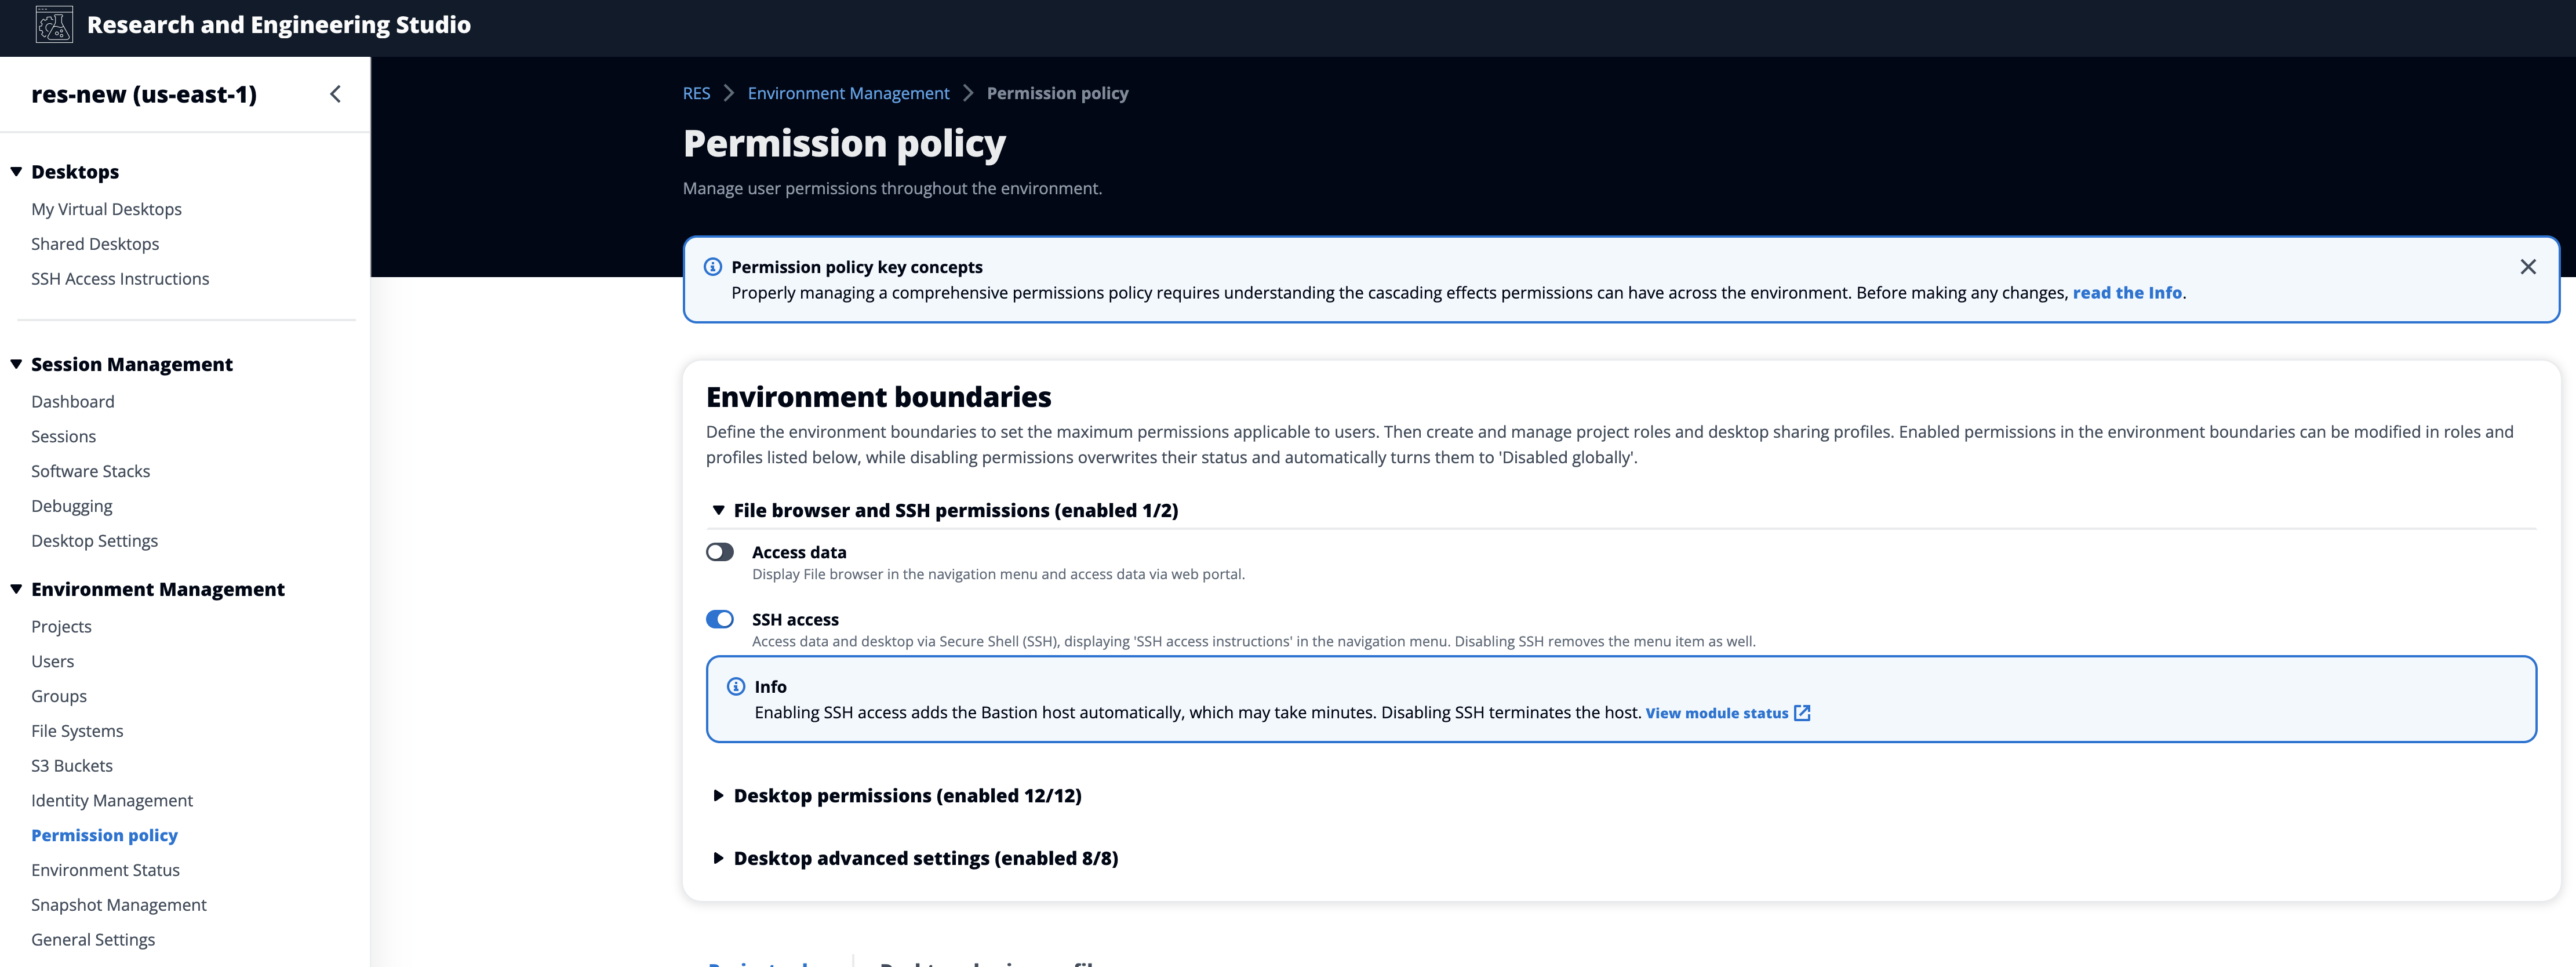Select Software Stacks in the sidebar
Viewport: 2576px width, 967px height.
click(x=90, y=470)
